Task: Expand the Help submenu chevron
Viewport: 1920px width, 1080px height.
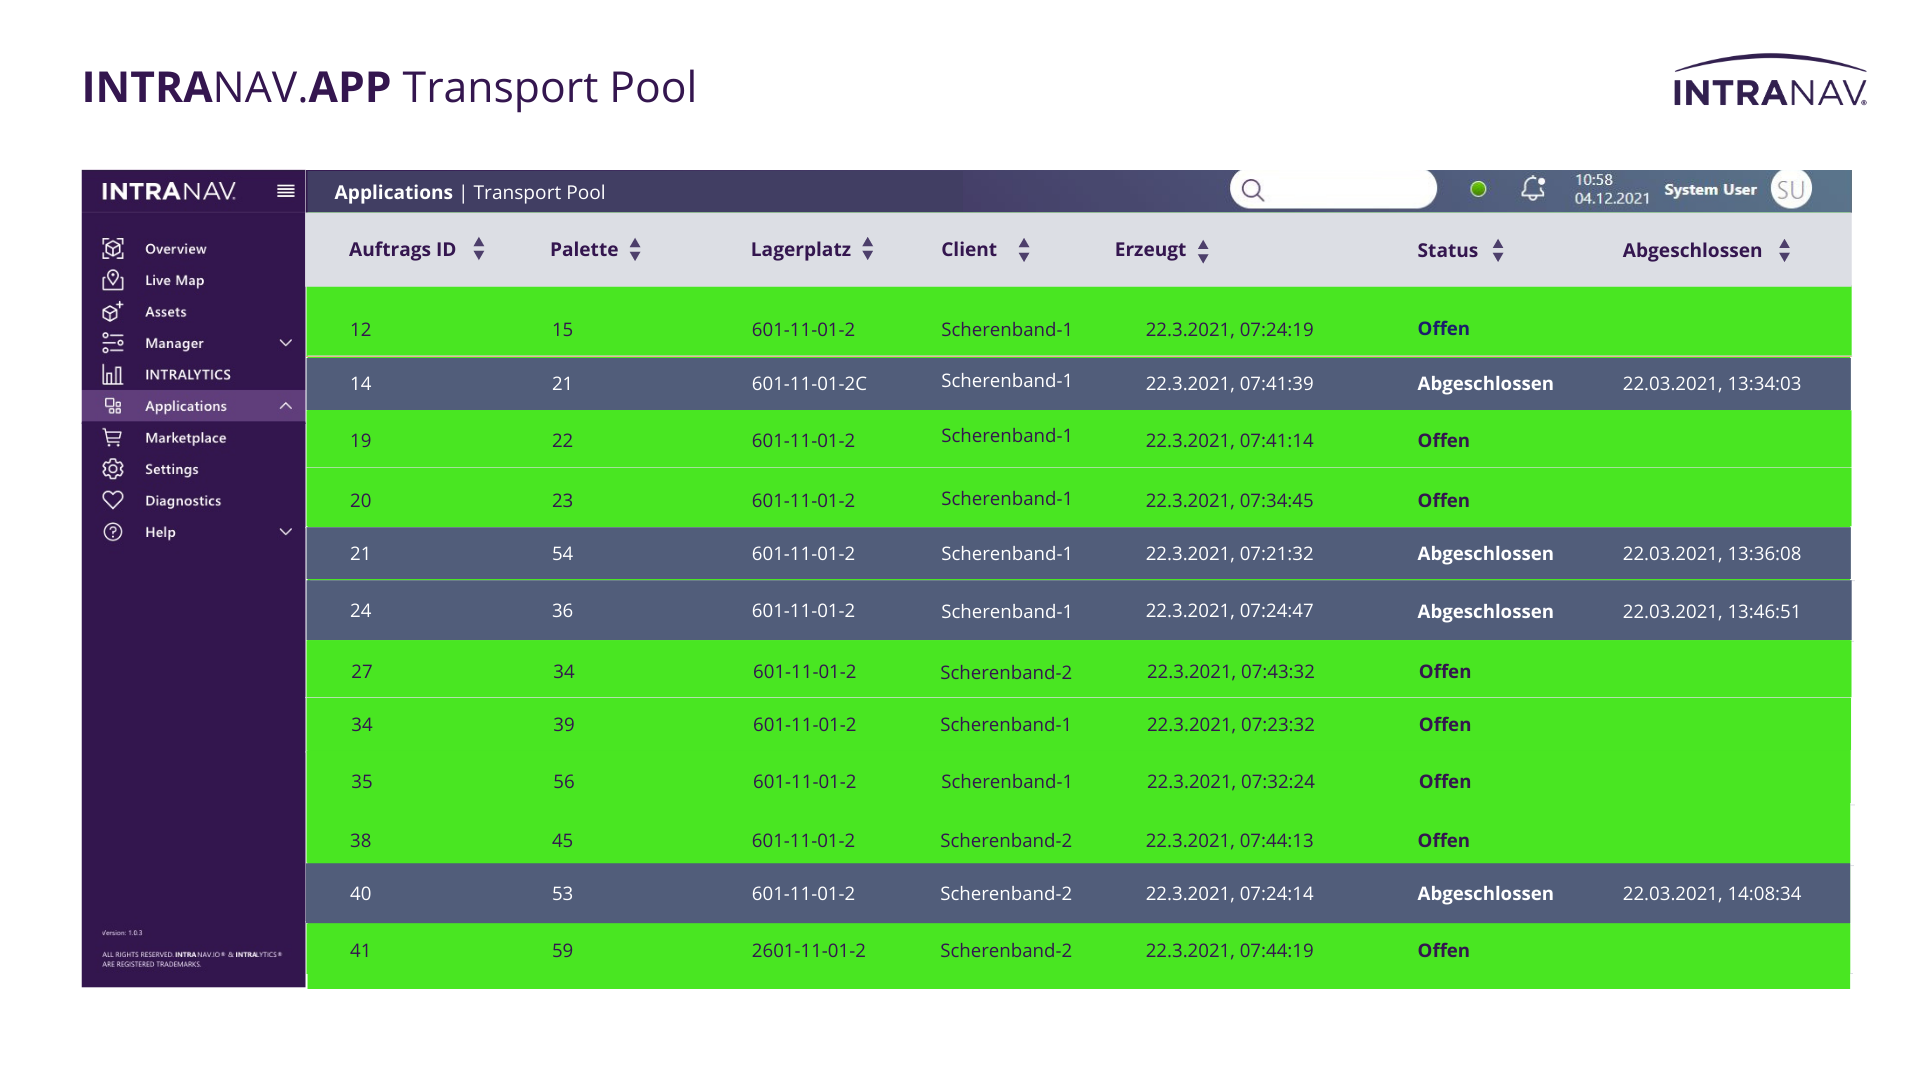Action: point(286,532)
